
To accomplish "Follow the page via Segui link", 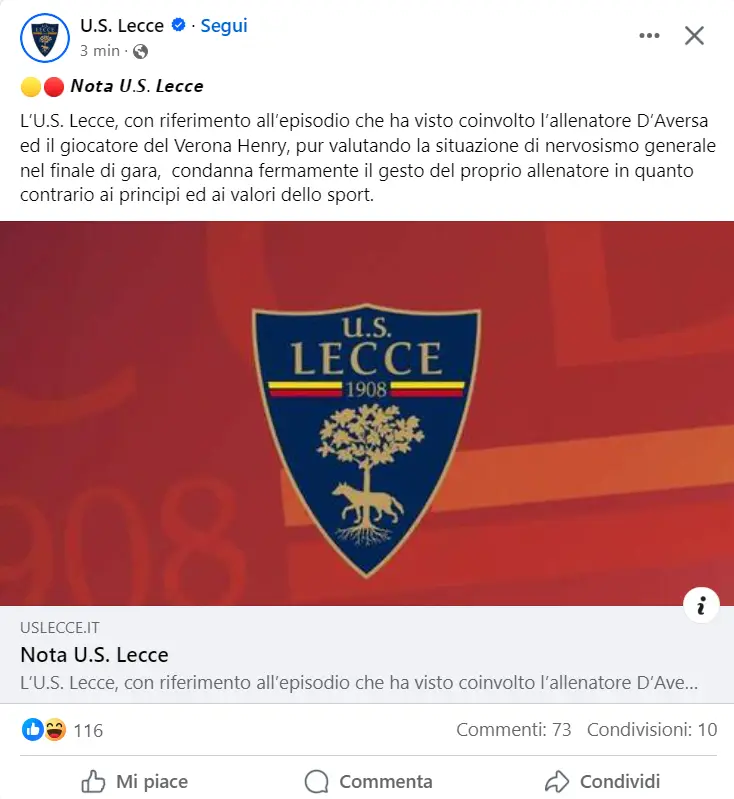I will (224, 26).
